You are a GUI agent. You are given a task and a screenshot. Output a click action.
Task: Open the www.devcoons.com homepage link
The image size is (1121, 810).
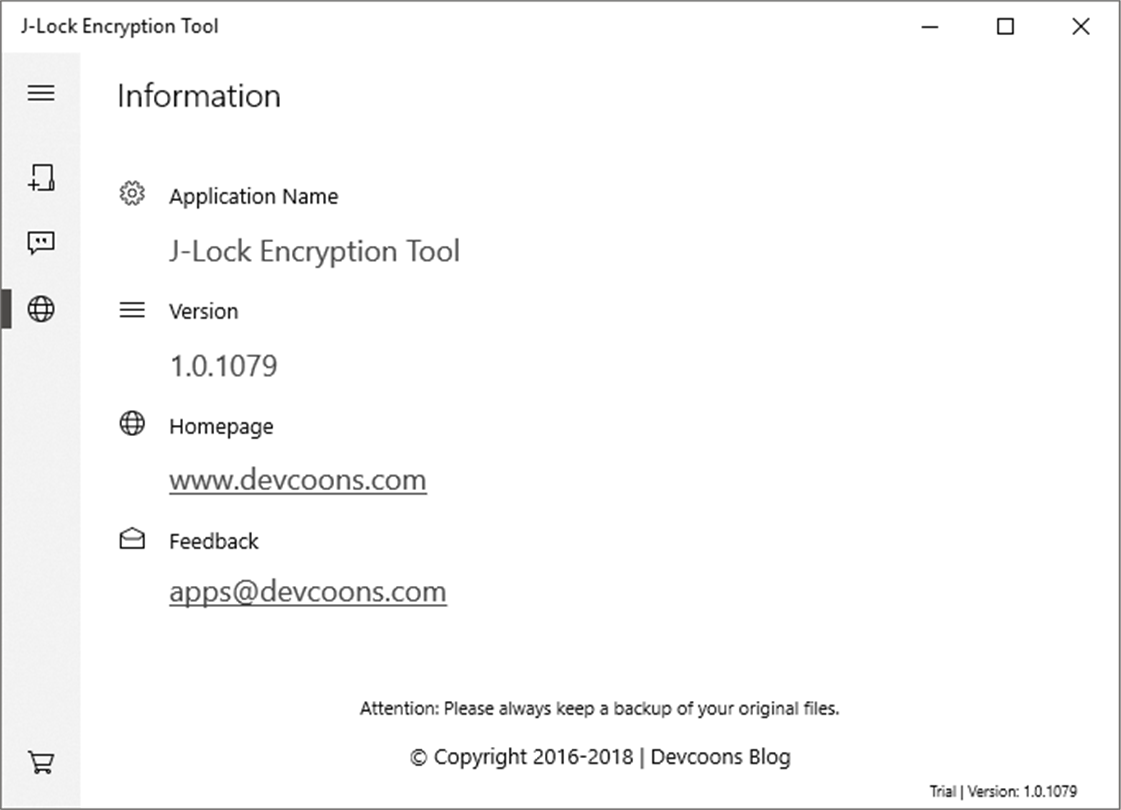click(297, 480)
